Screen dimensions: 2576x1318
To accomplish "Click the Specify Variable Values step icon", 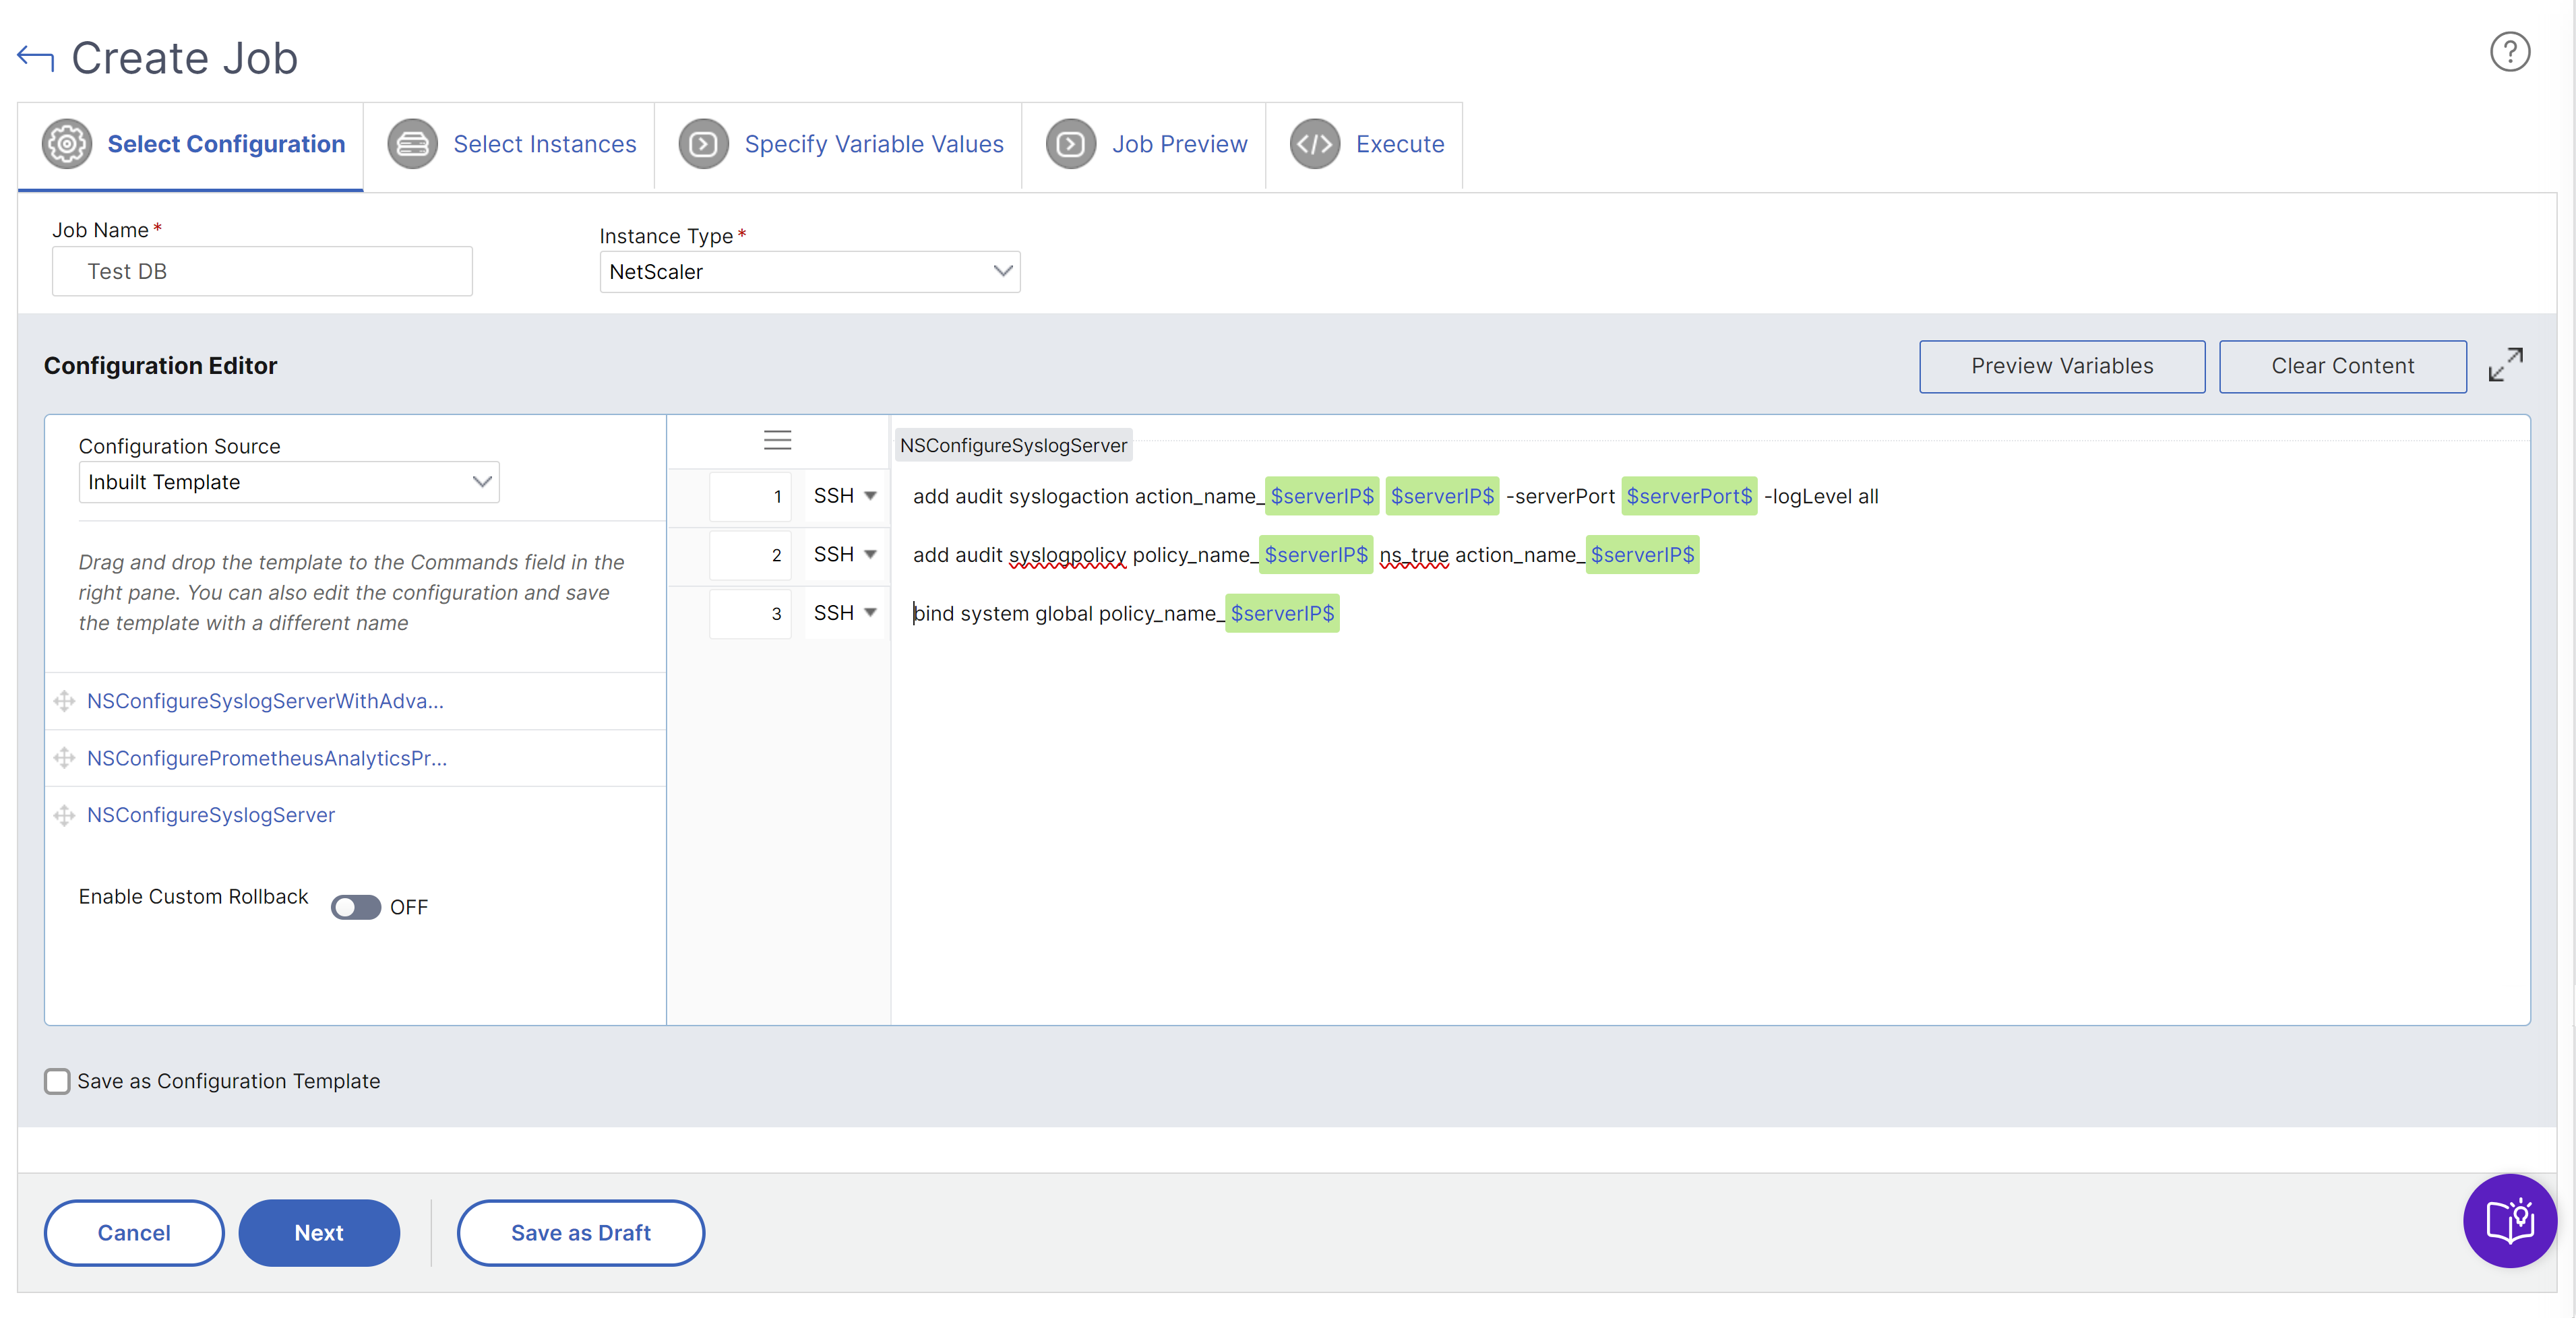I will click(x=704, y=144).
